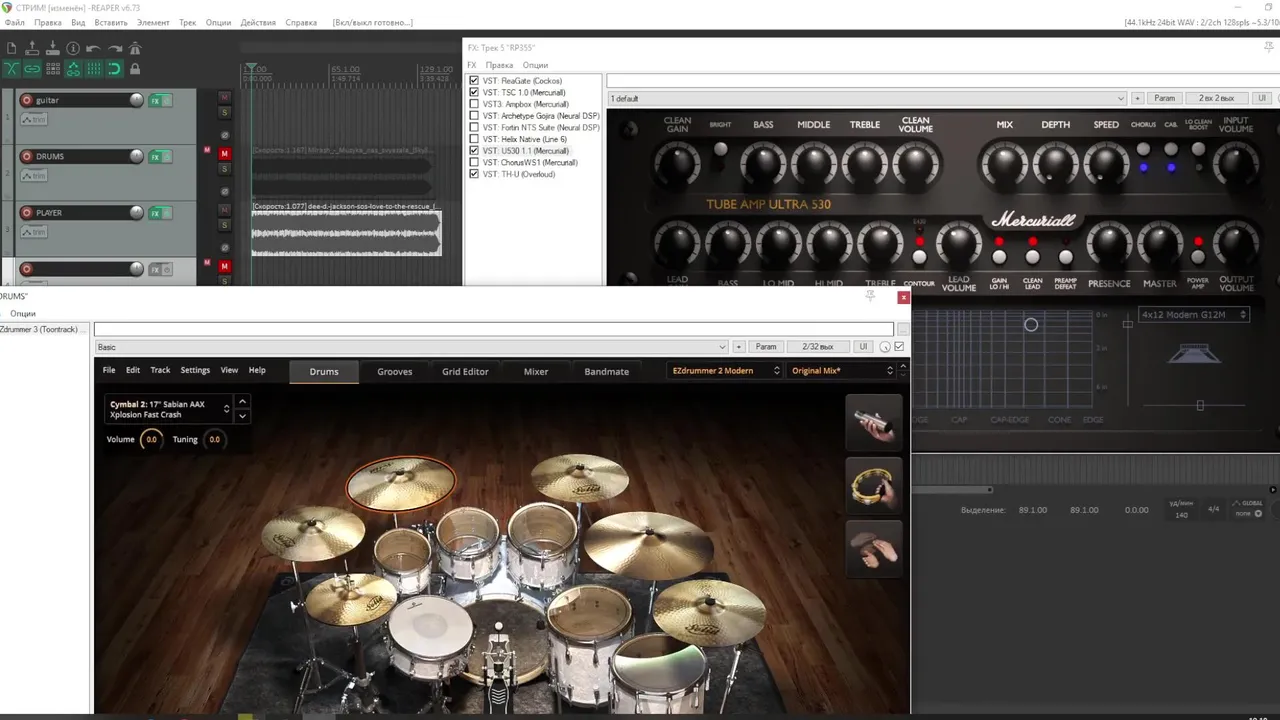
Task: Switch to Mixer tab in EZdrummer
Action: [536, 371]
